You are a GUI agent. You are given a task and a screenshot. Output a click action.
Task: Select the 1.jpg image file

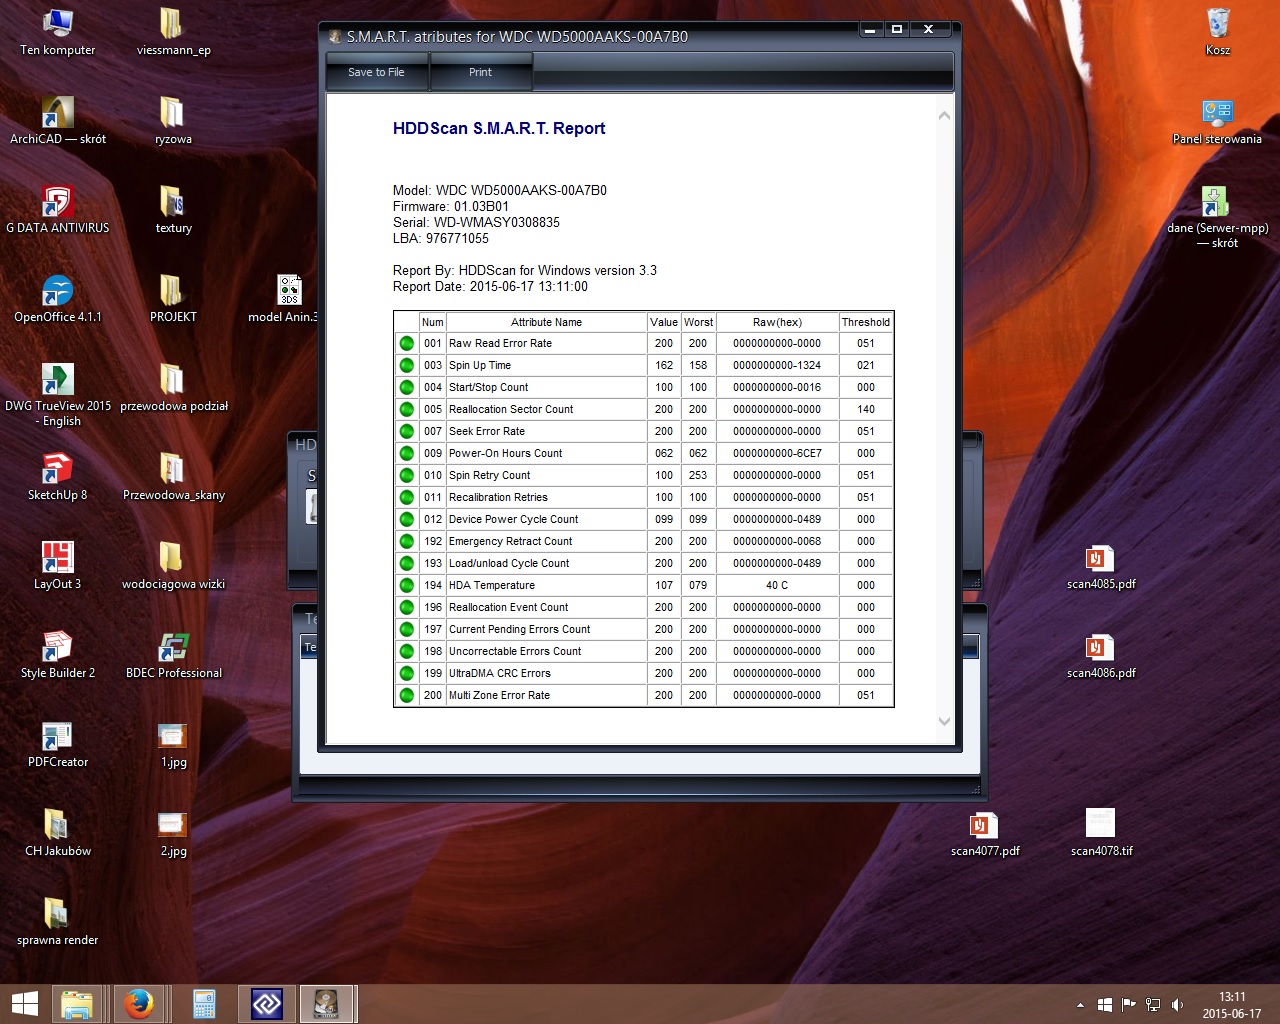(x=173, y=745)
